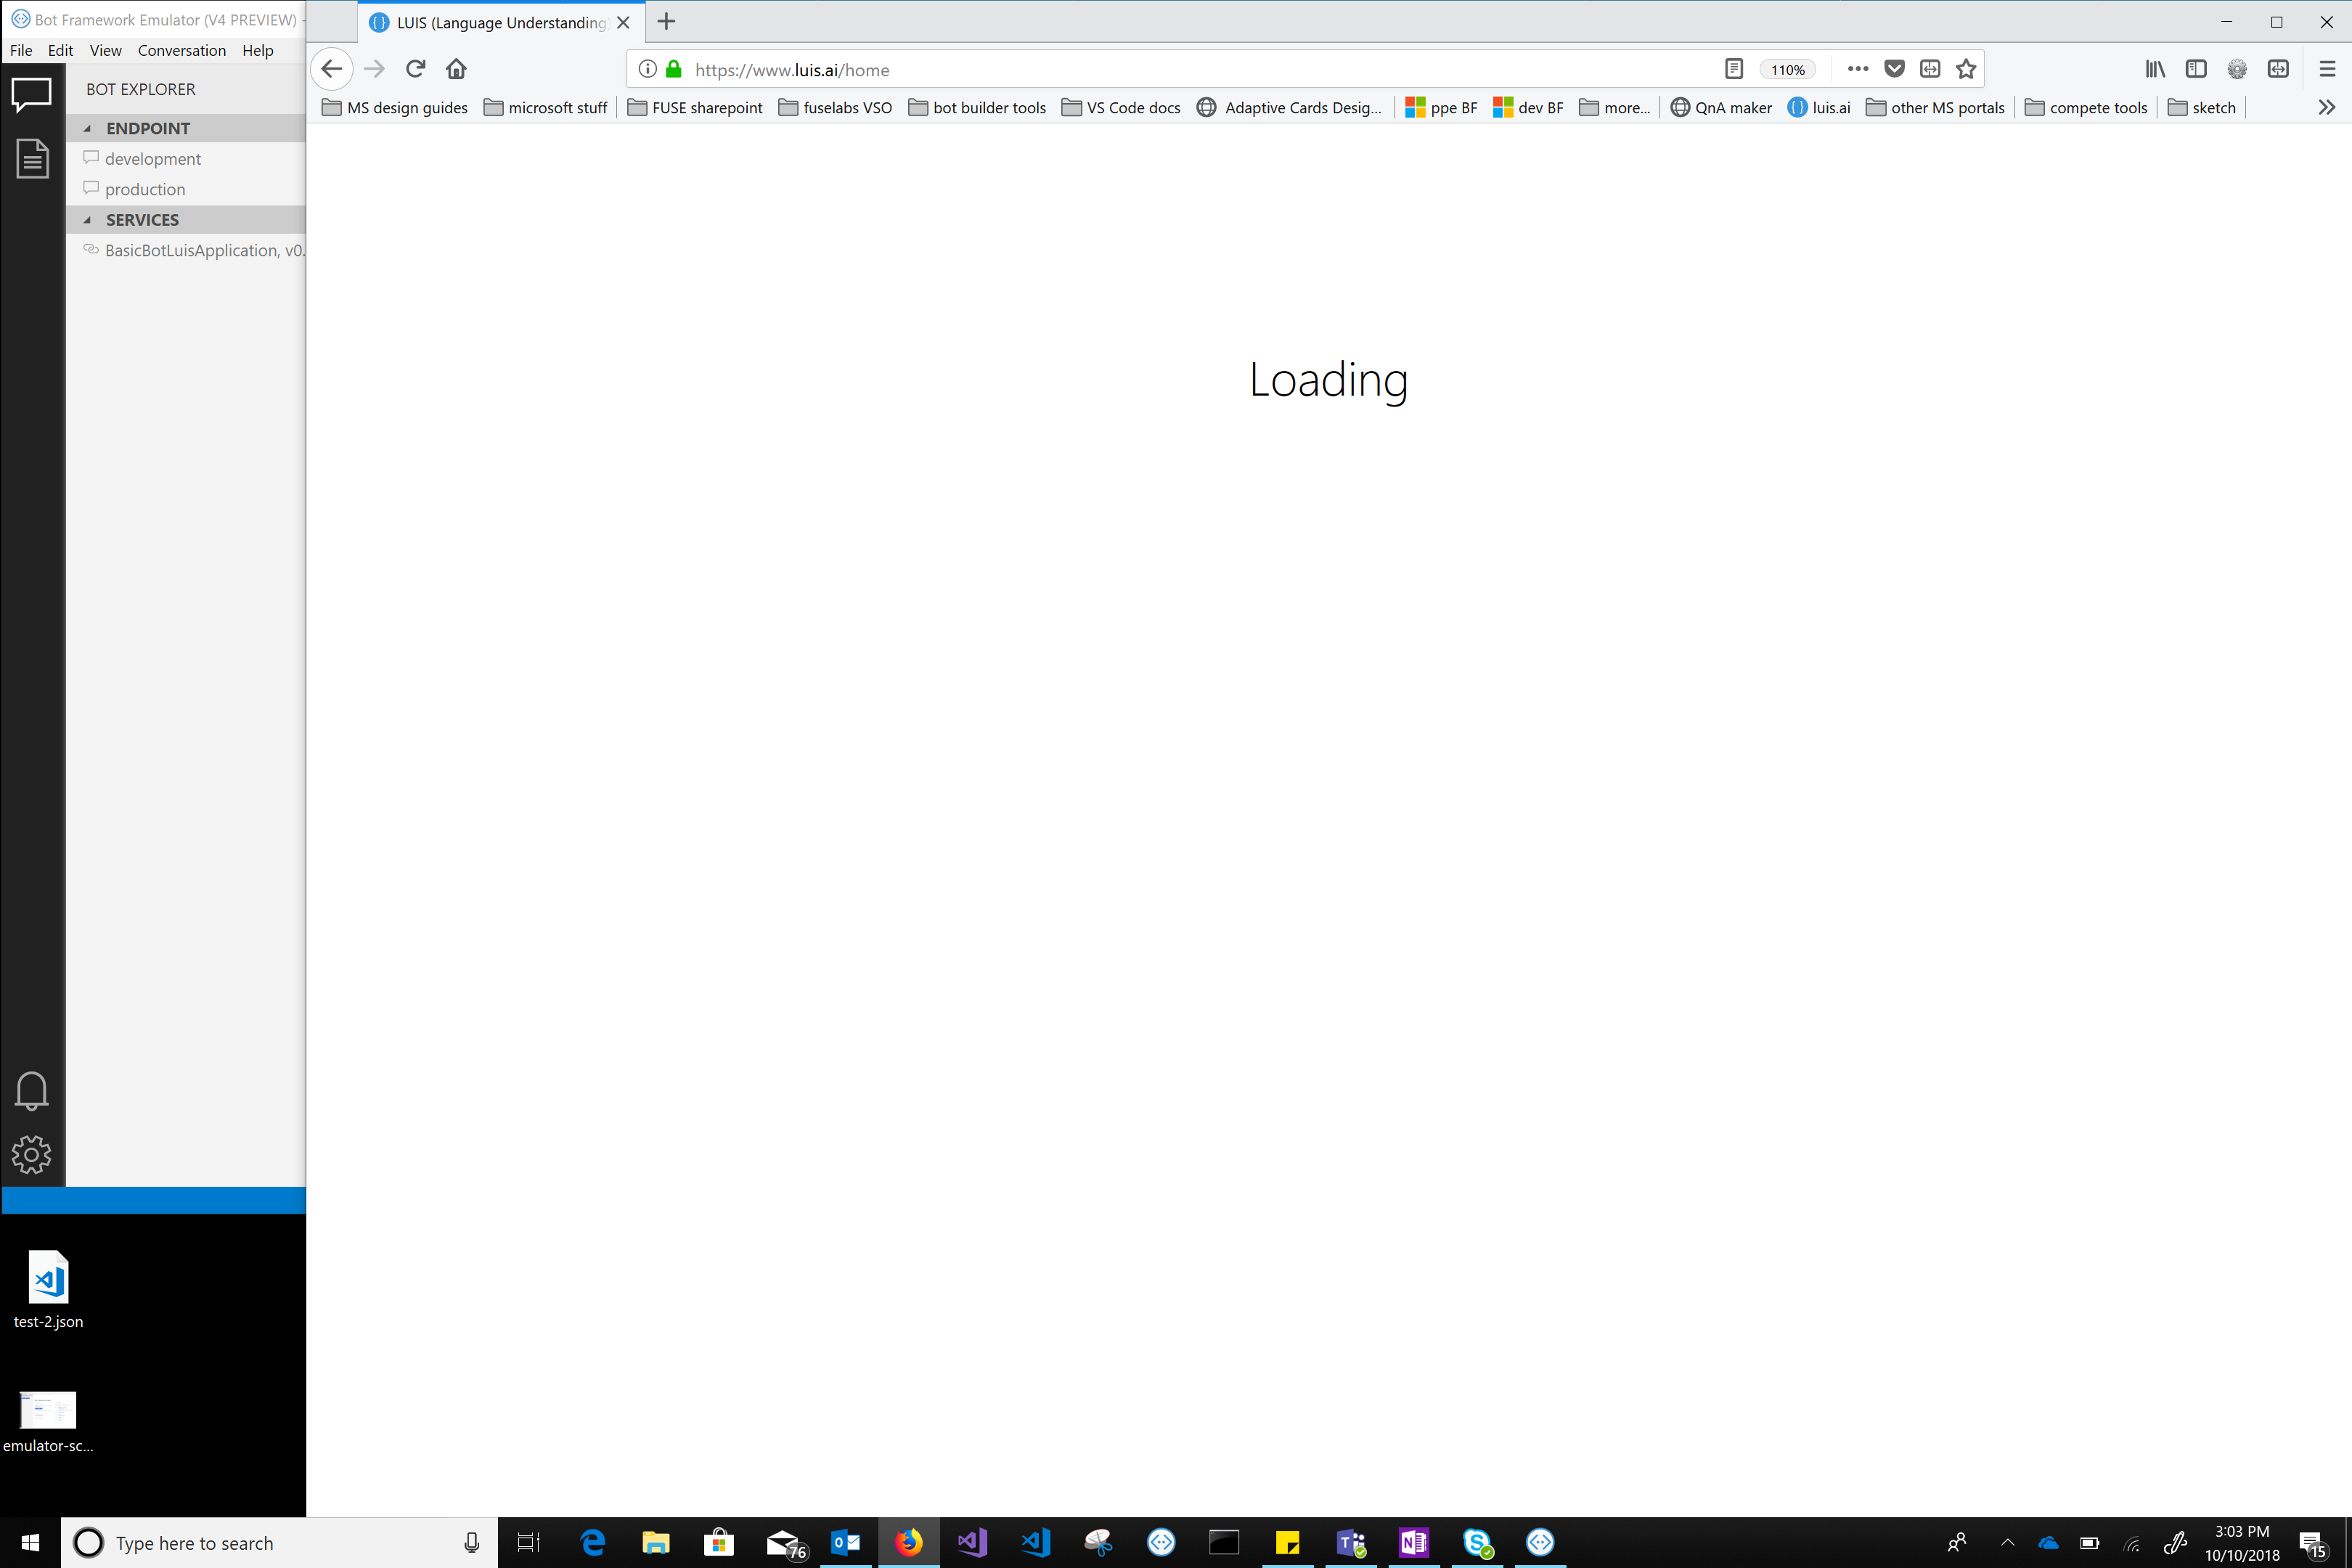The image size is (2352, 1568).
Task: Toggle the browser sidebar
Action: coord(2196,69)
